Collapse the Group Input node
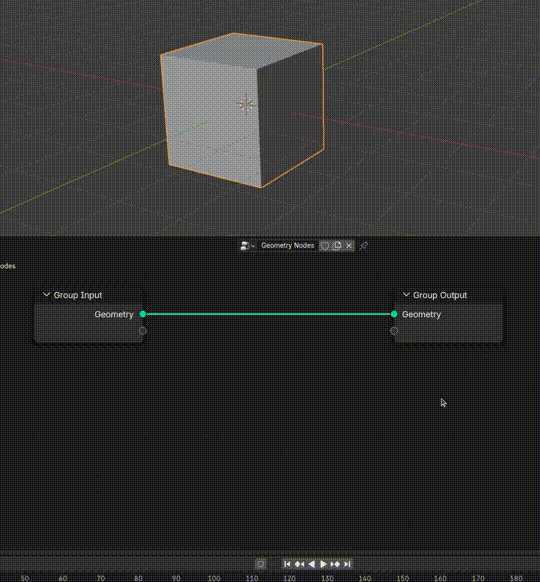The width and height of the screenshot is (540, 582). tap(46, 295)
